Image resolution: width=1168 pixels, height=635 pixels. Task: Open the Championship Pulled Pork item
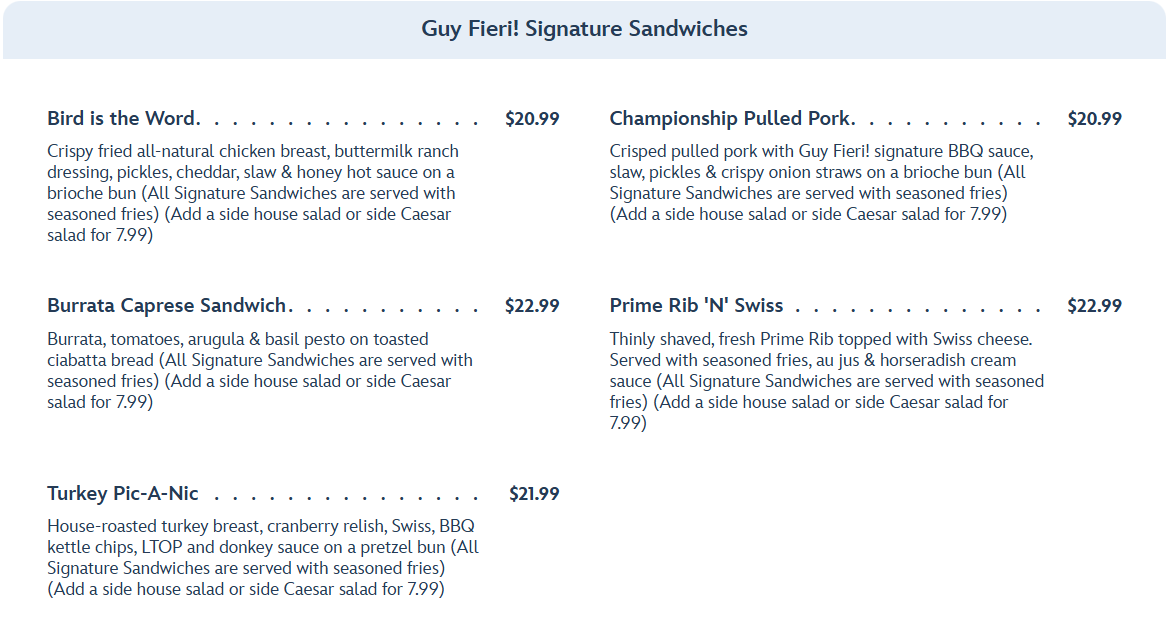[730, 118]
